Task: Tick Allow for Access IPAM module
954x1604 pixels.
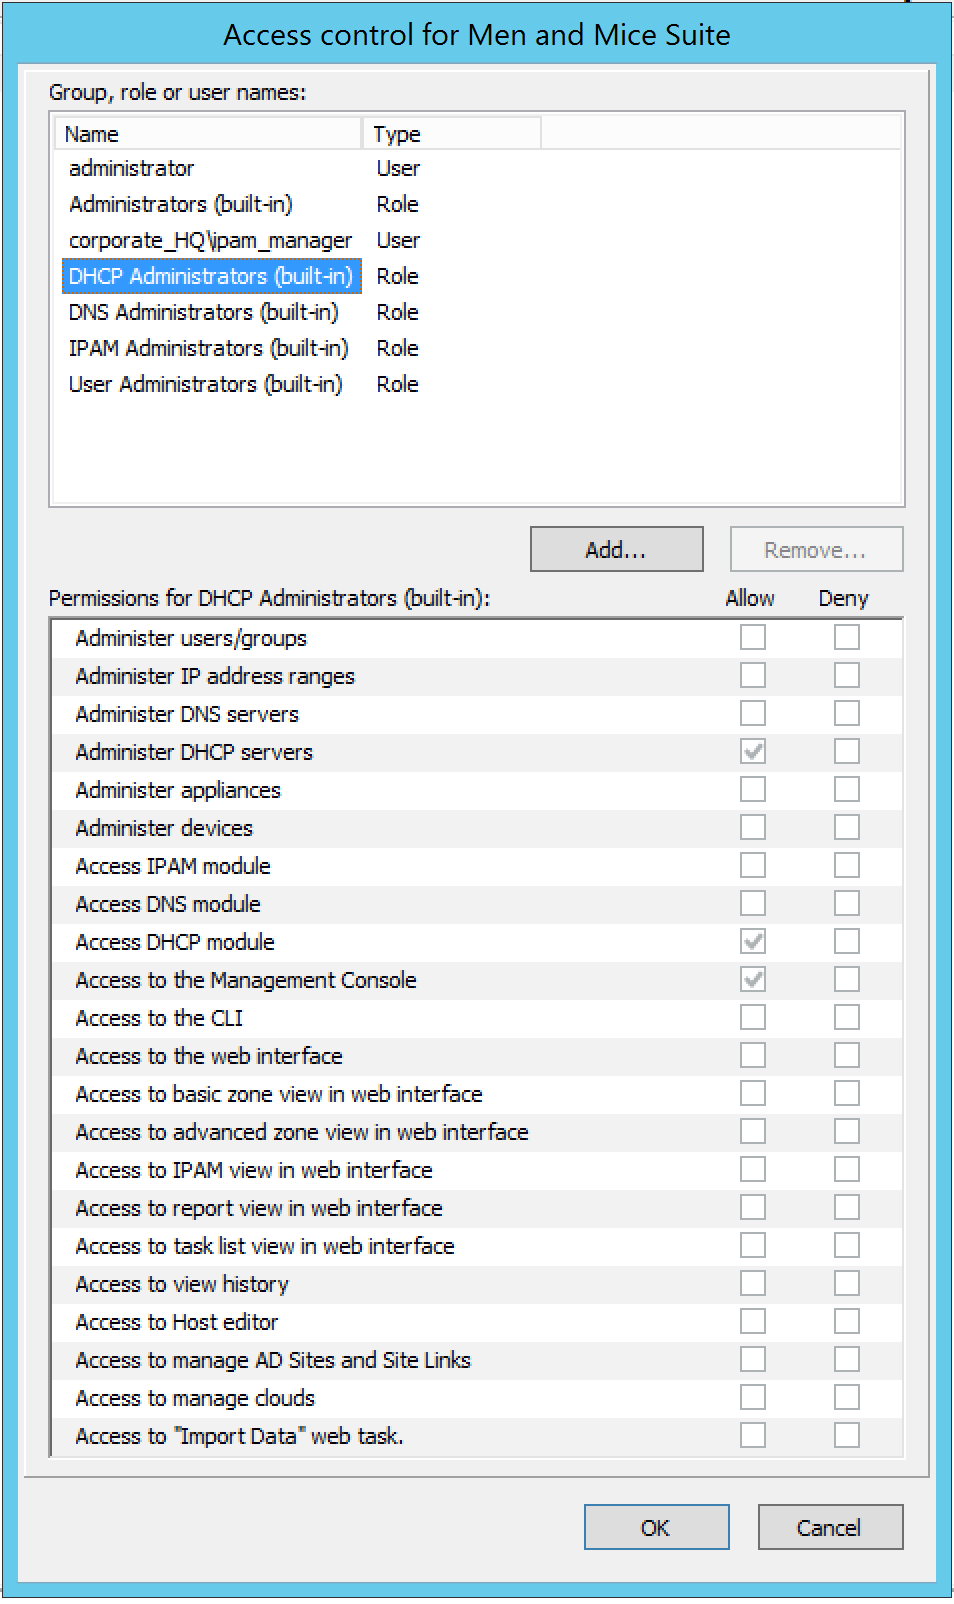Action: click(752, 865)
